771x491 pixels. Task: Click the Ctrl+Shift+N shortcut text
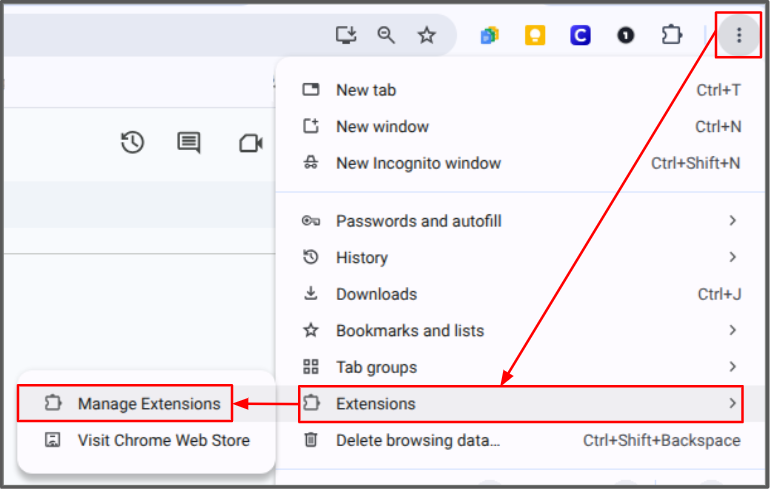(x=696, y=163)
